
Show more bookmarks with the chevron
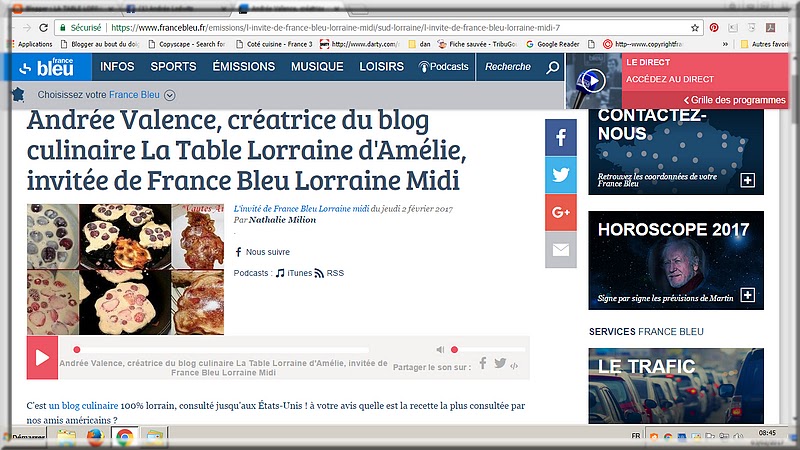725,44
